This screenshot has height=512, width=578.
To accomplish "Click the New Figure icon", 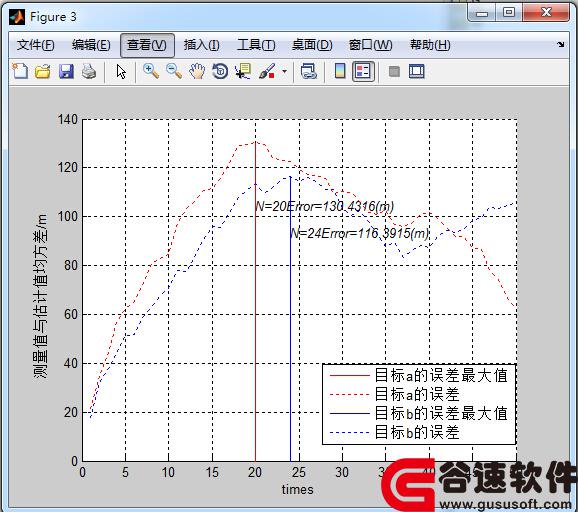I will pos(20,71).
